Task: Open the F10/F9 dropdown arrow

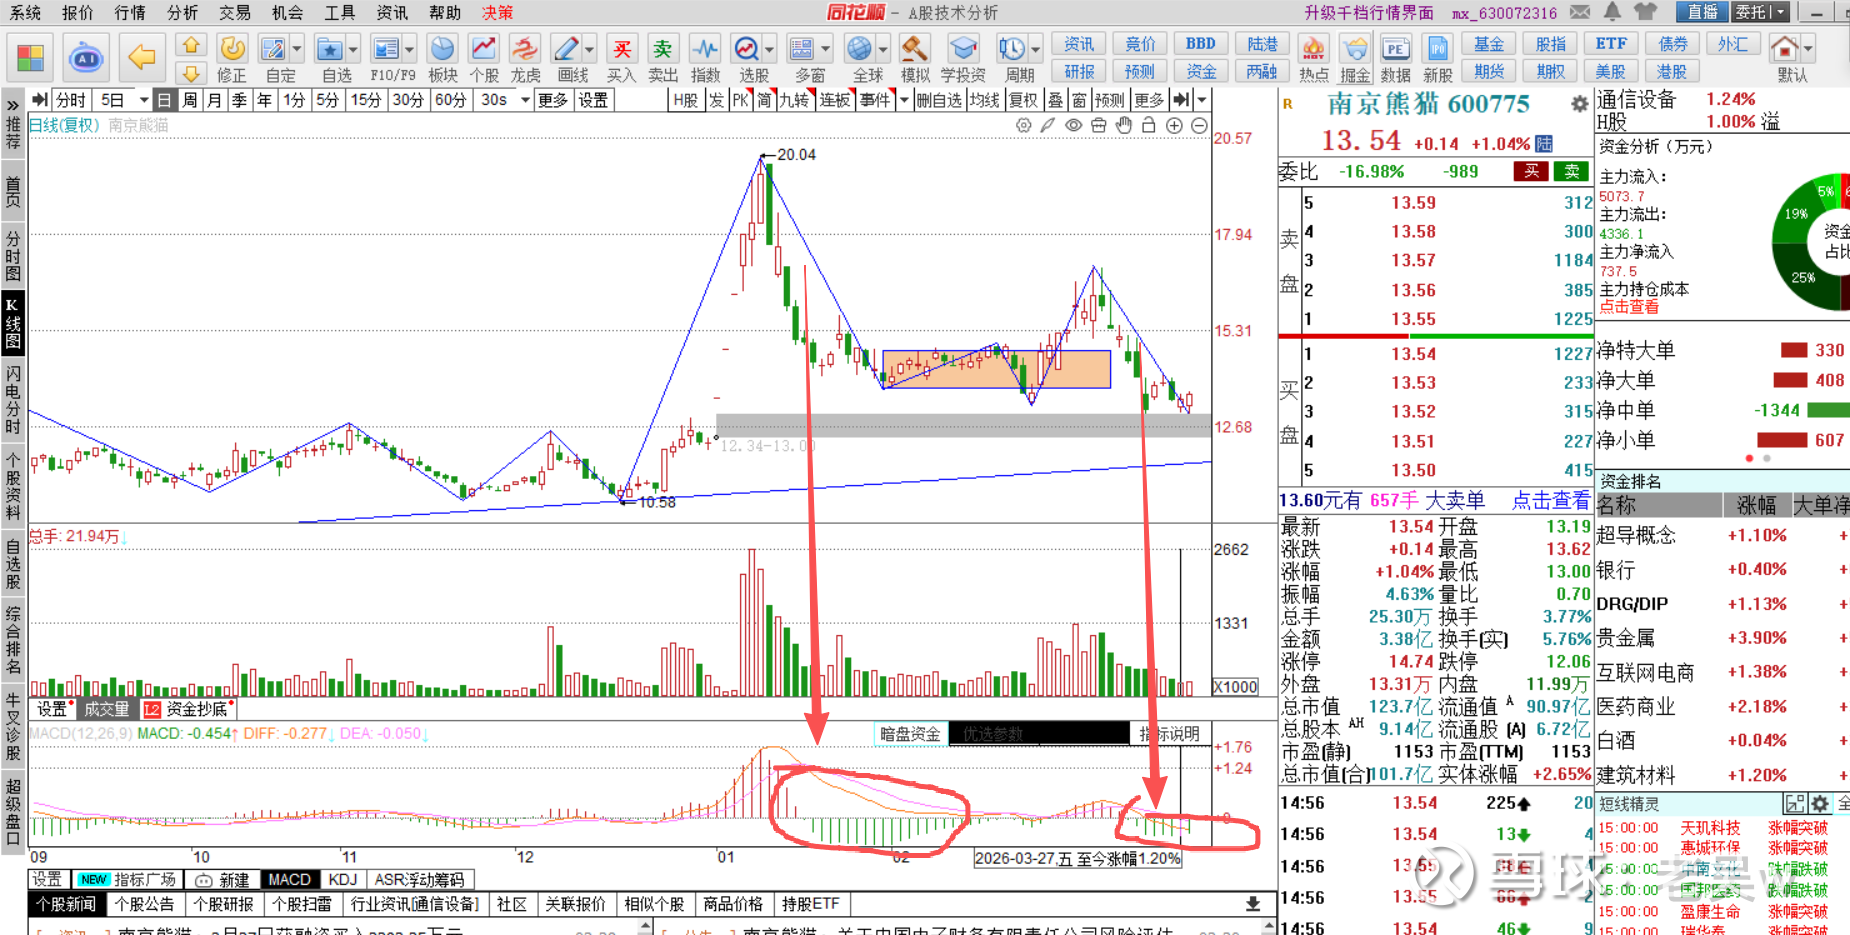Action: coord(409,49)
